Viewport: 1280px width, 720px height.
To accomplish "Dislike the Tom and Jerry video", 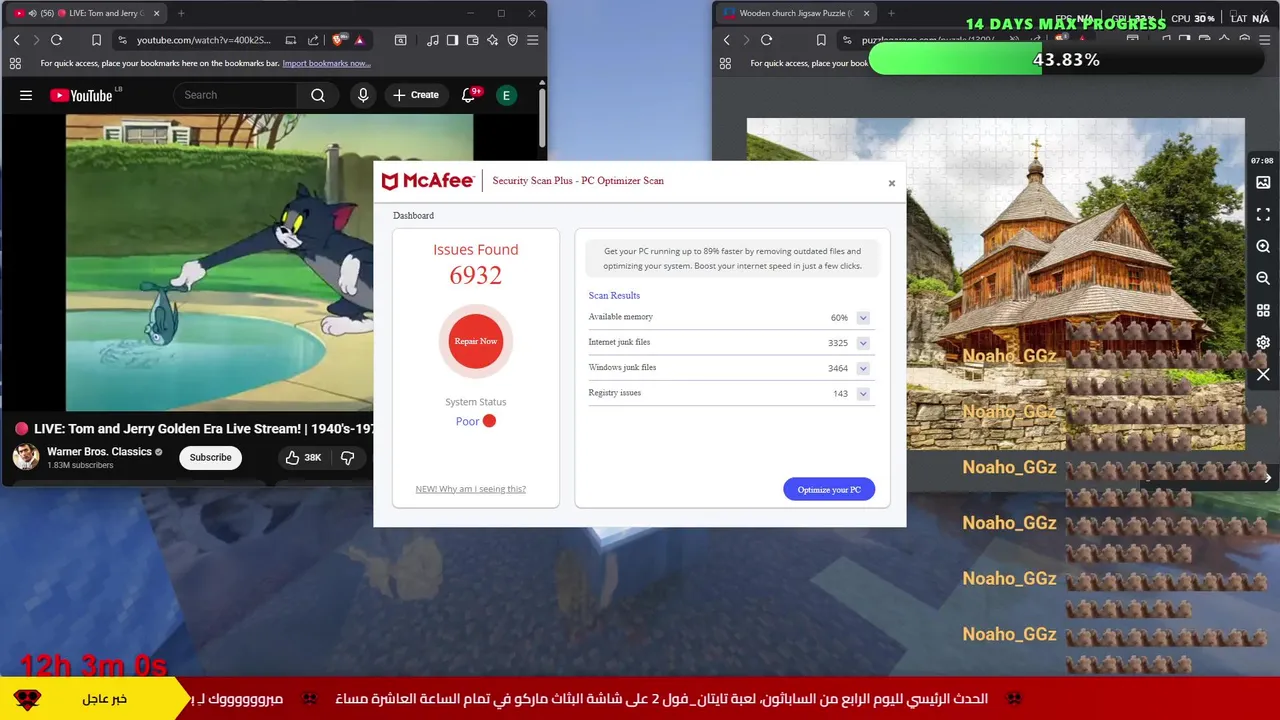I will coord(348,457).
